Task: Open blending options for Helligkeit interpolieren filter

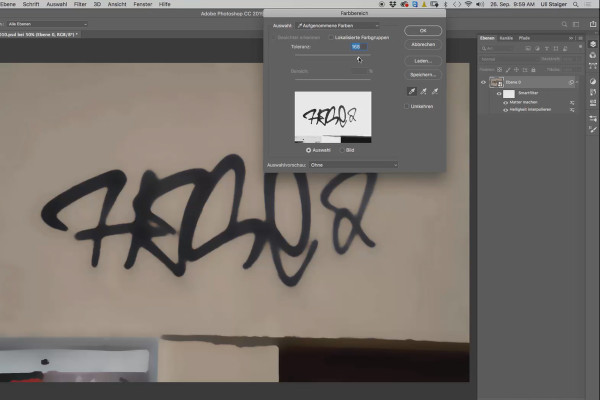Action: tap(572, 110)
